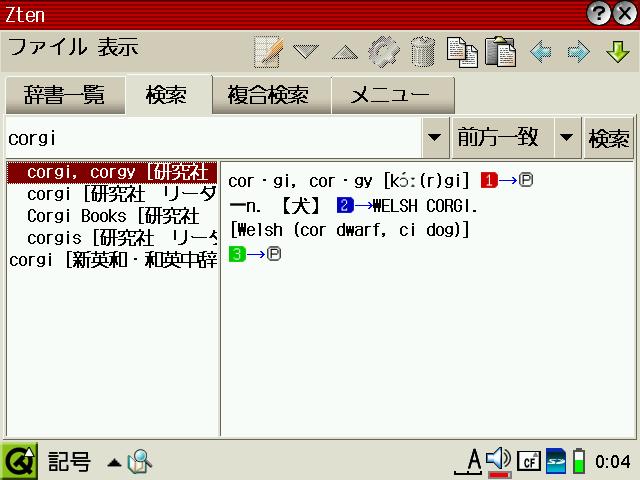Open the help question mark button
Viewport: 640px width, 480px height.
click(x=599, y=13)
